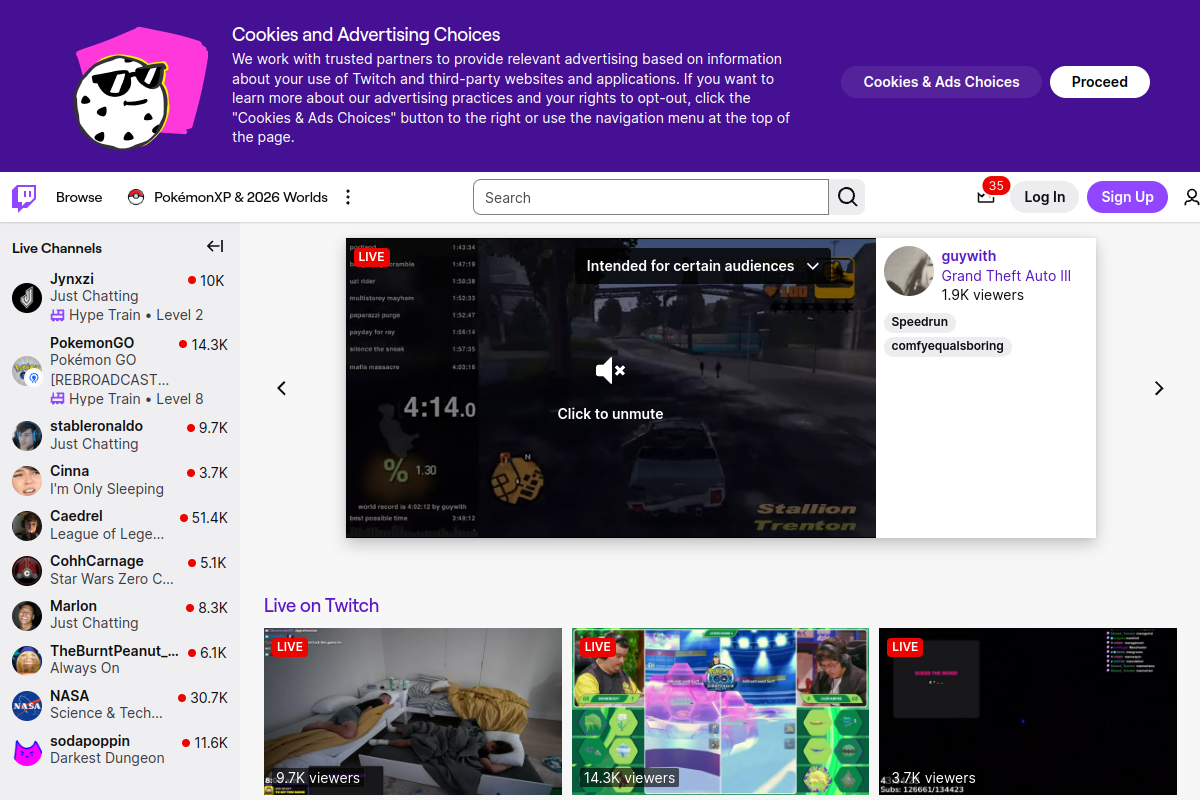Open the Twitch home logo
The width and height of the screenshot is (1200, 800).
(24, 197)
